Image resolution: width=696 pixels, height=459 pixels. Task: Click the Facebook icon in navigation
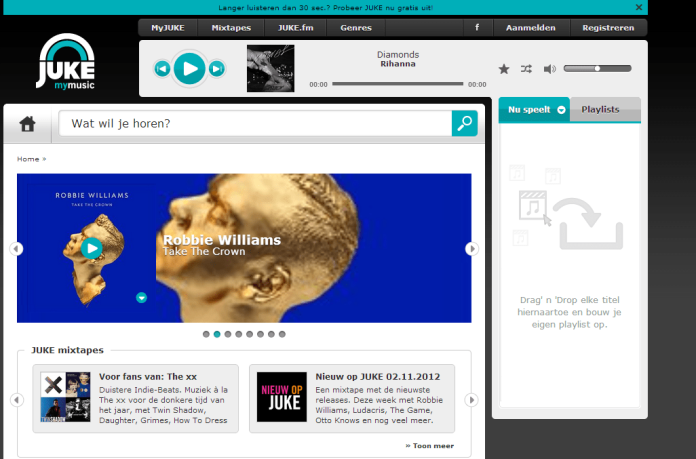pos(477,28)
